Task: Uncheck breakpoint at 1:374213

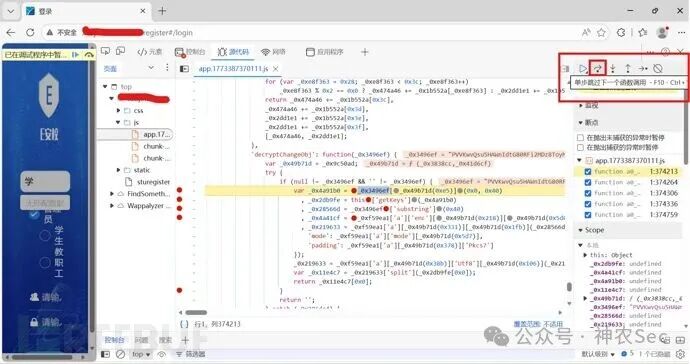Action: pyautogui.click(x=588, y=171)
